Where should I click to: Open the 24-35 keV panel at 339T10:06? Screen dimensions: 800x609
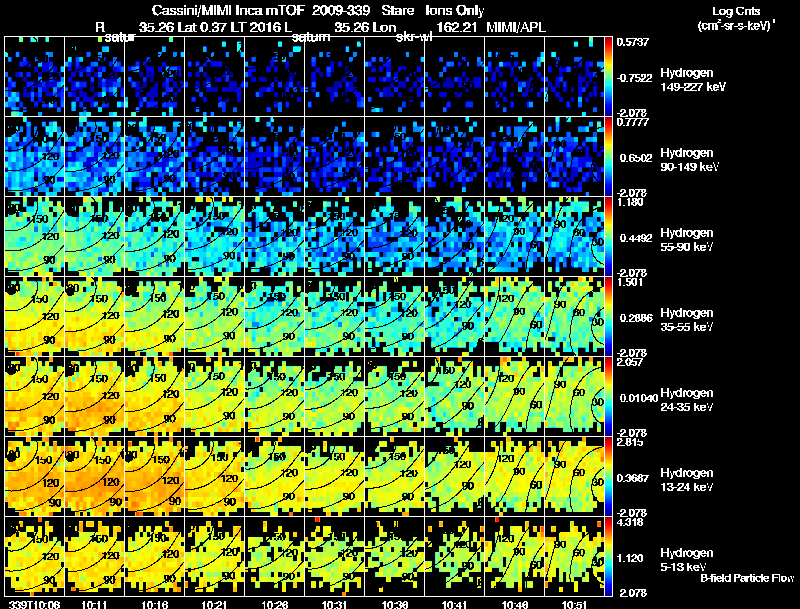pos(35,396)
